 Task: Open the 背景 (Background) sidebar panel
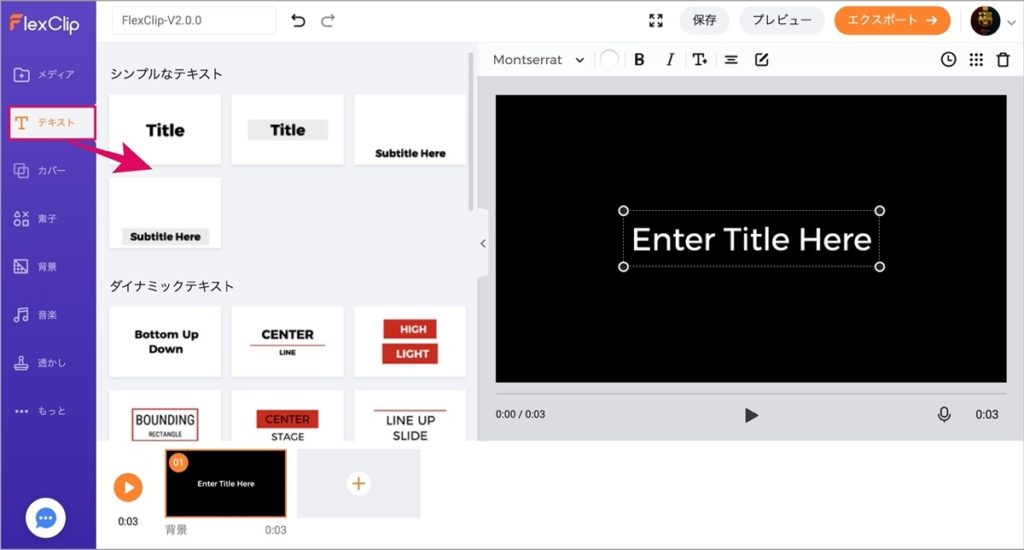click(x=36, y=267)
